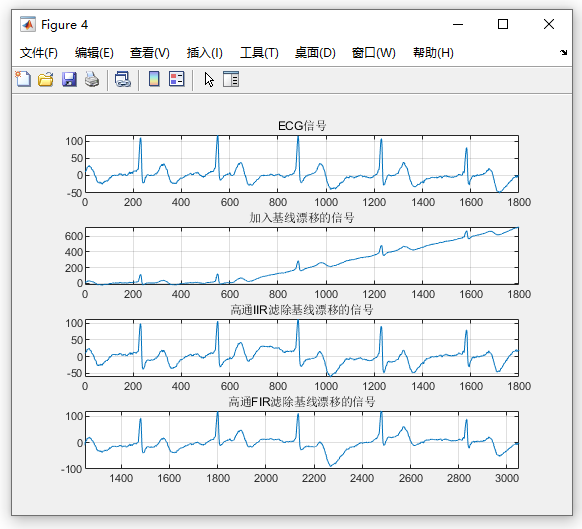The image size is (582, 529).
Task: Open the 桌面(D) menu
Action: 315,53
